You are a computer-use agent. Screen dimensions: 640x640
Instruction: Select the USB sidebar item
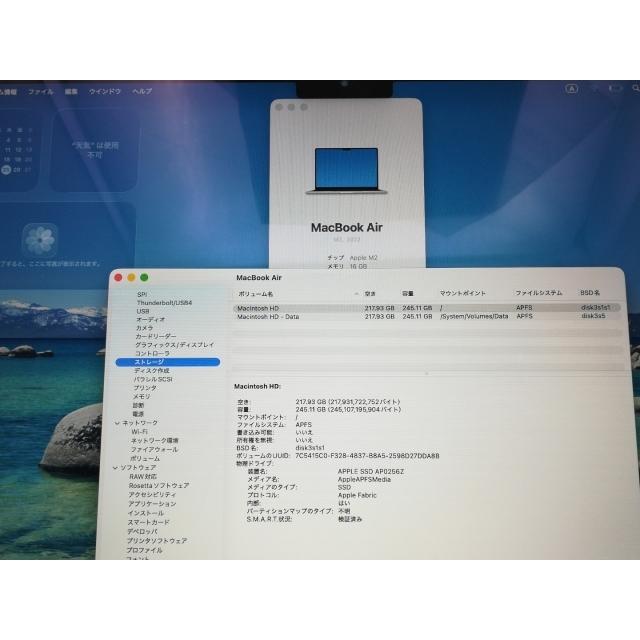tap(143, 311)
